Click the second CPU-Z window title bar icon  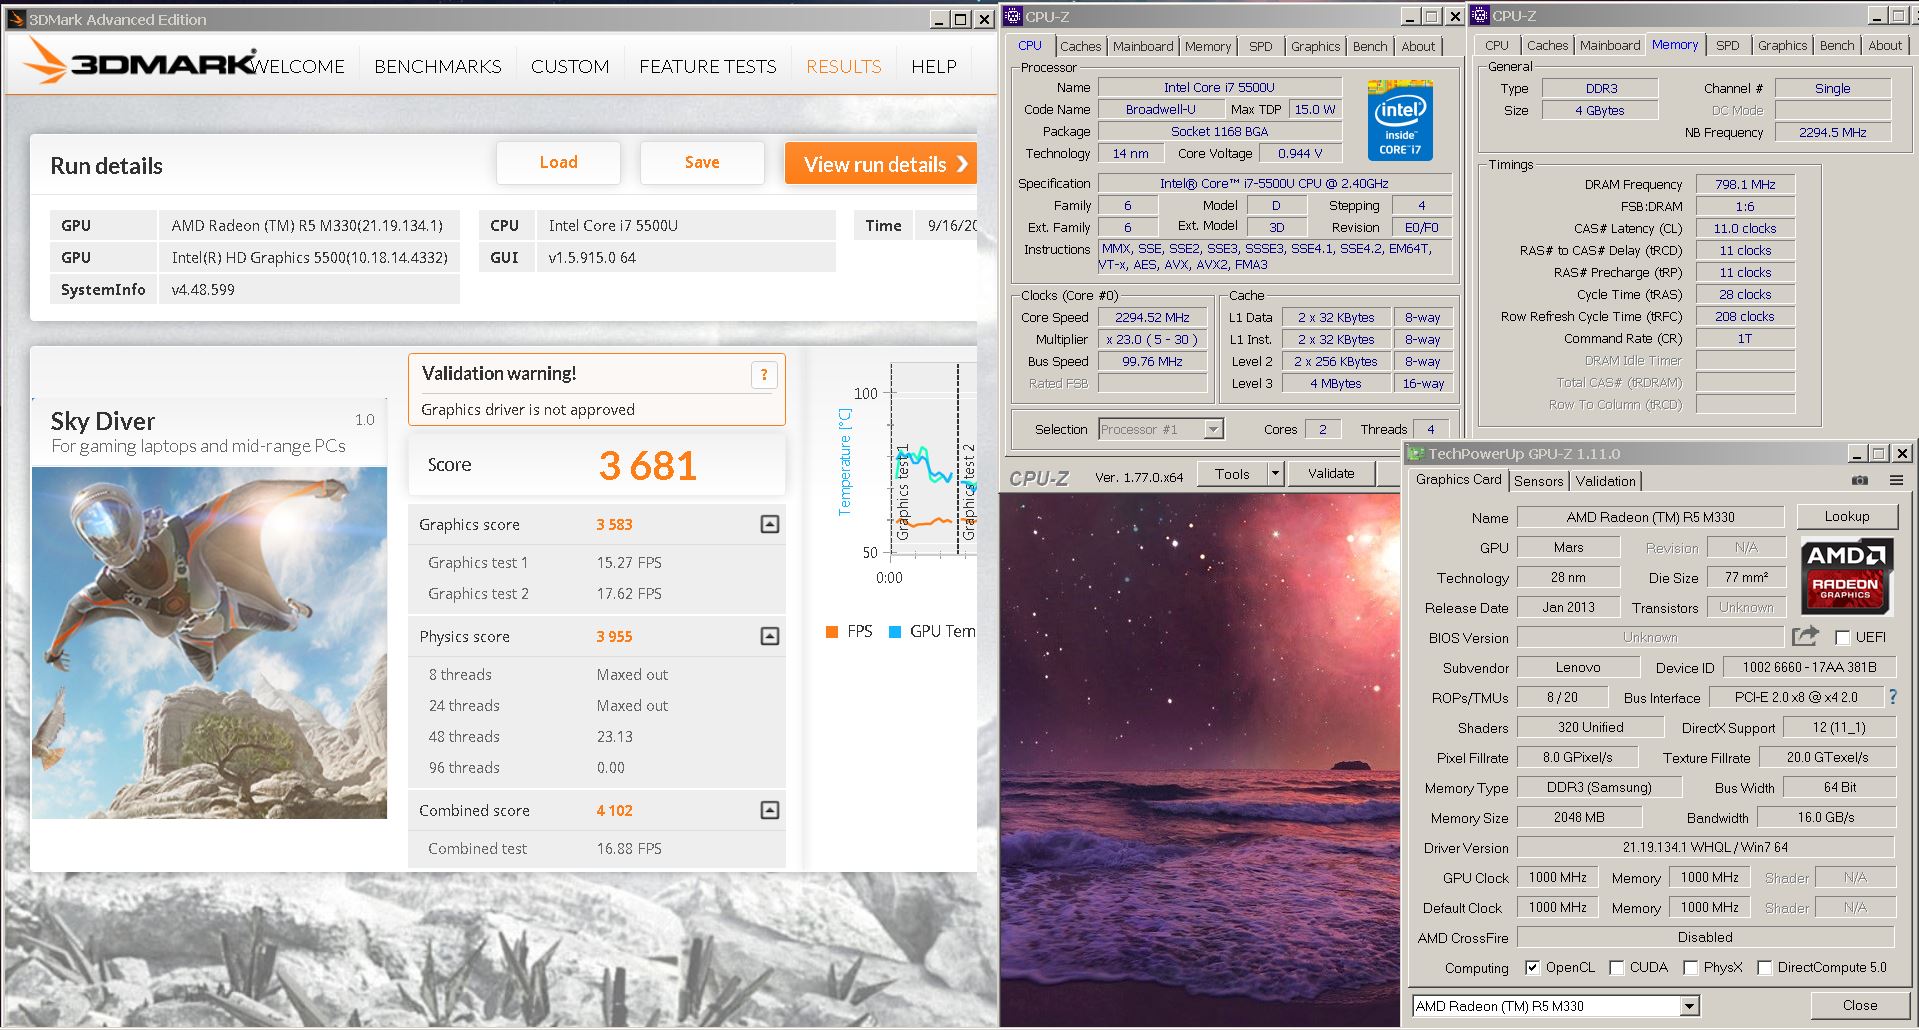pyautogui.click(x=1480, y=15)
